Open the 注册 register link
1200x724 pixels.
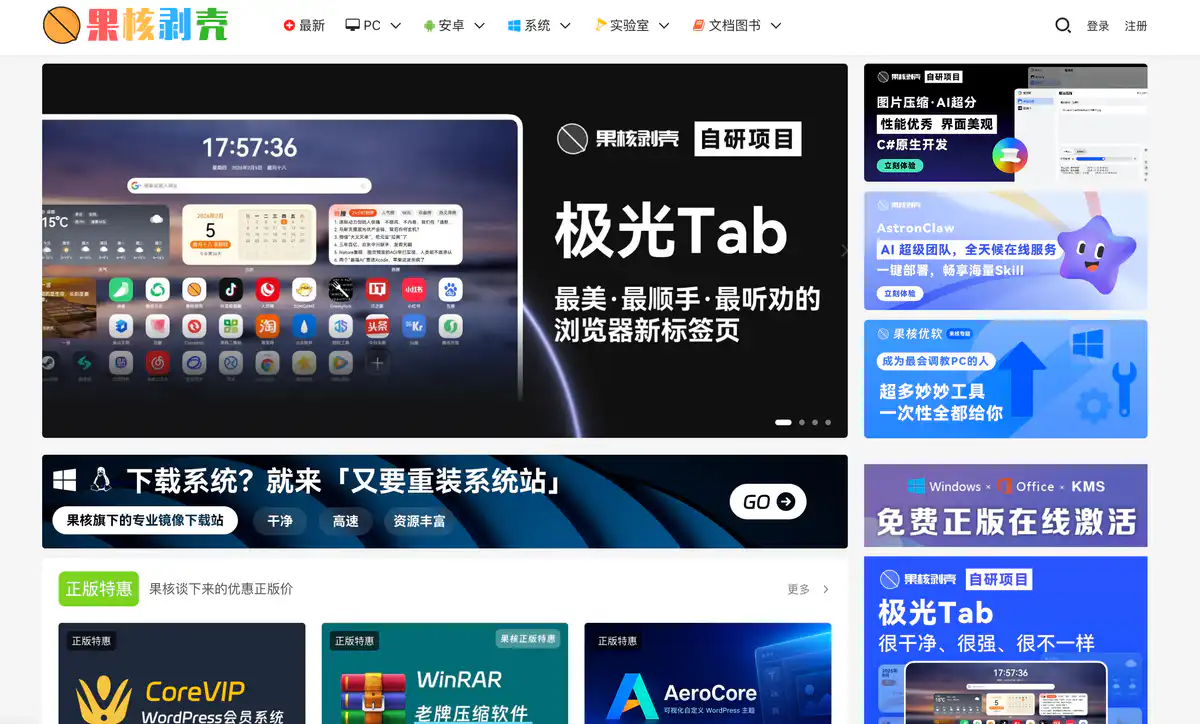pyautogui.click(x=1136, y=26)
